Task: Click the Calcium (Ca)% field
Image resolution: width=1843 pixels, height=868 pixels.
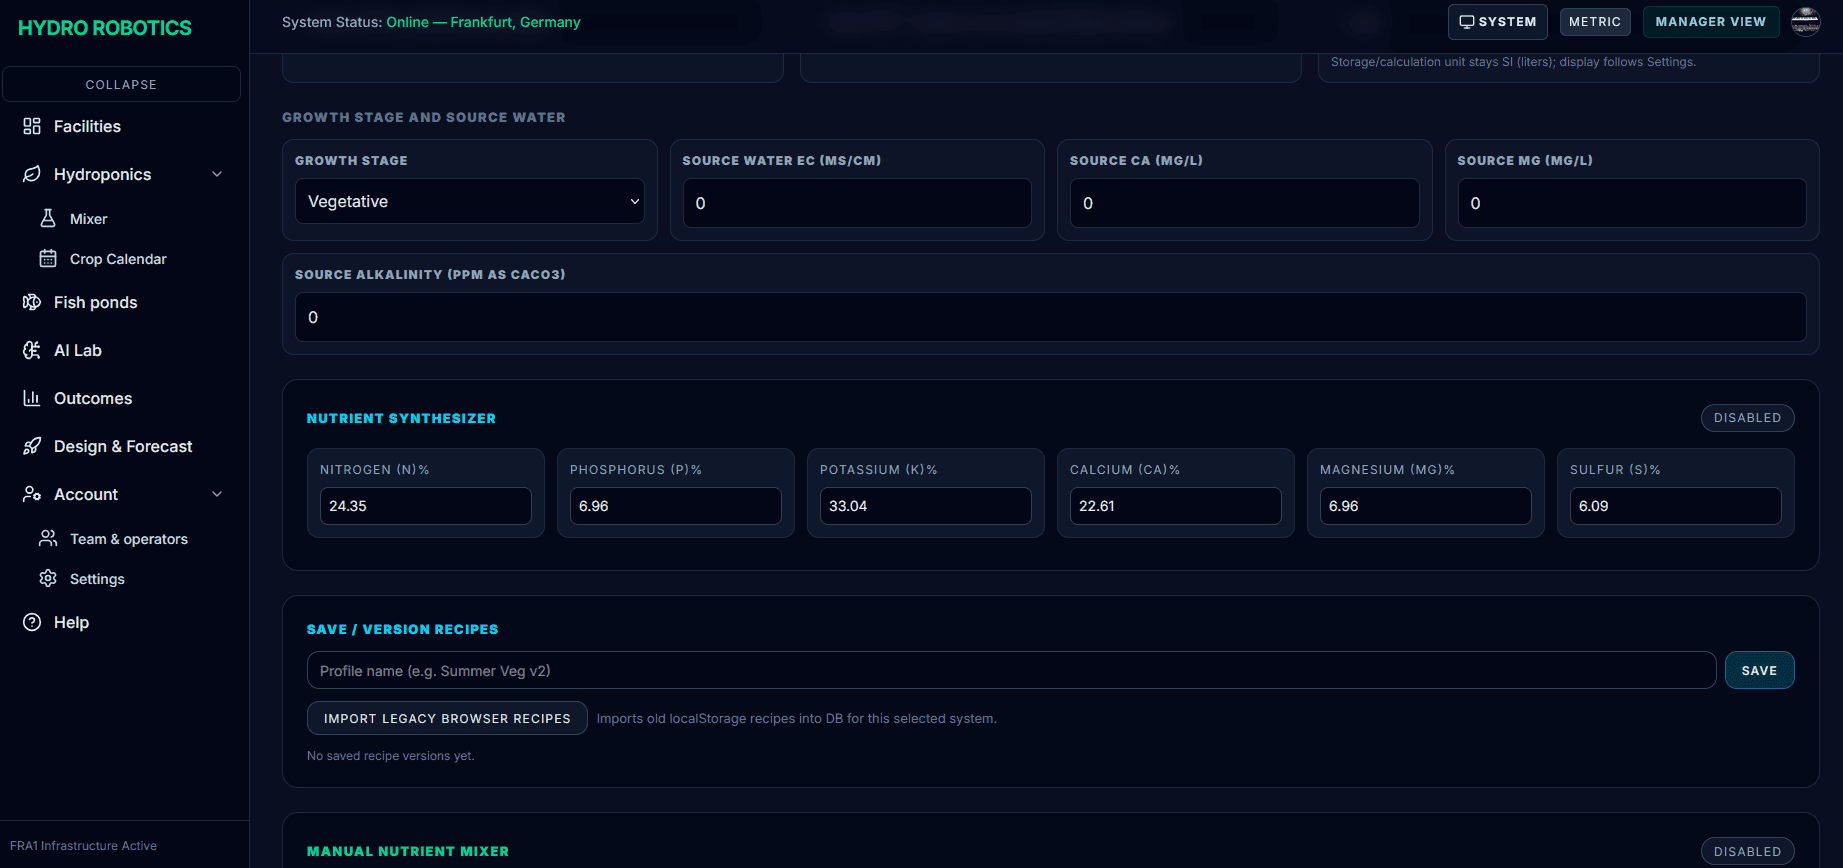Action: (x=1176, y=506)
